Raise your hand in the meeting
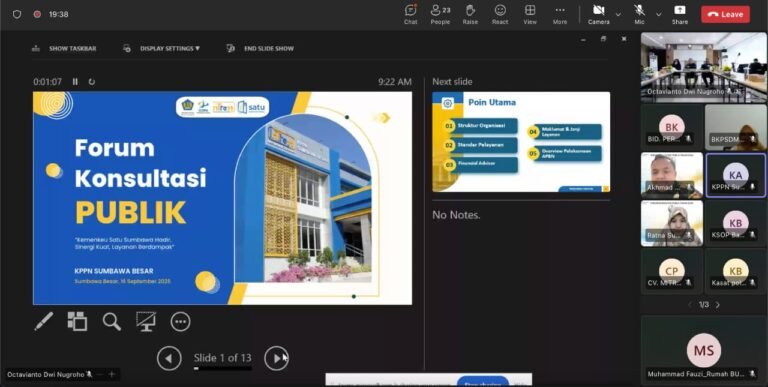 click(x=470, y=14)
